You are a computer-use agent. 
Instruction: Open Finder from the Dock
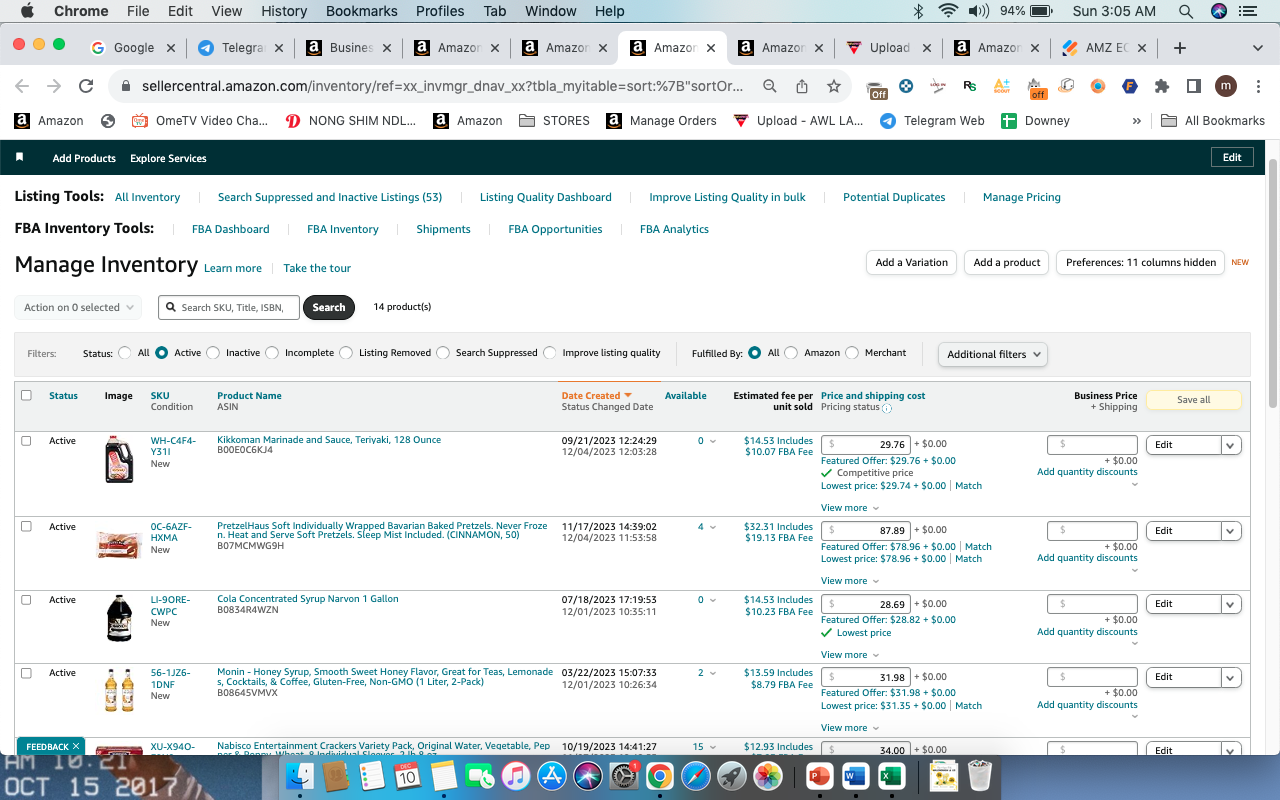pos(300,775)
